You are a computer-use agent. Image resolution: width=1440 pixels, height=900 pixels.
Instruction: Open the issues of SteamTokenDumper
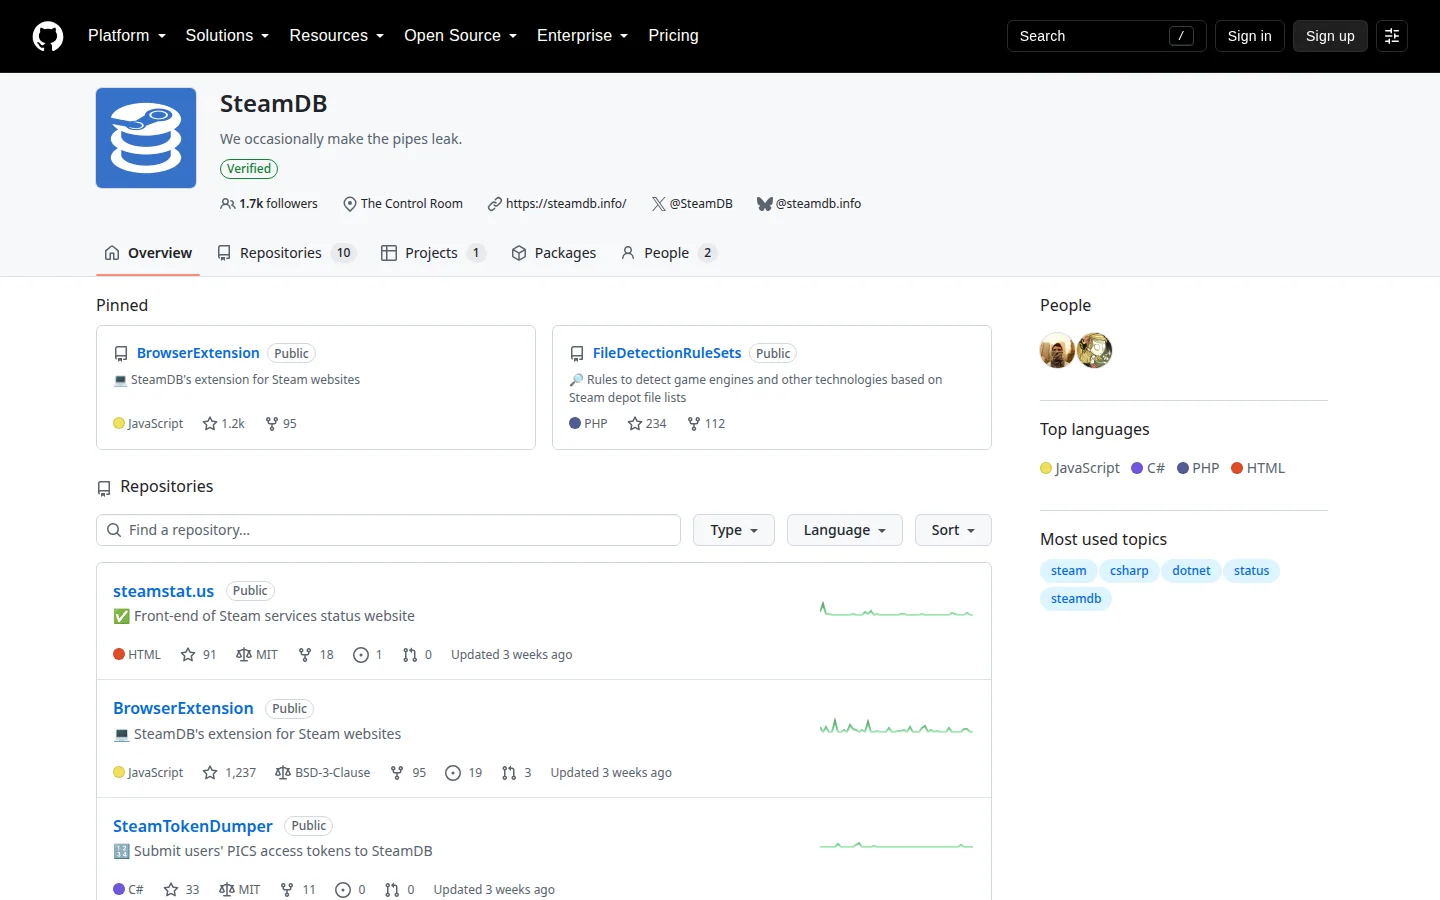(x=350, y=890)
